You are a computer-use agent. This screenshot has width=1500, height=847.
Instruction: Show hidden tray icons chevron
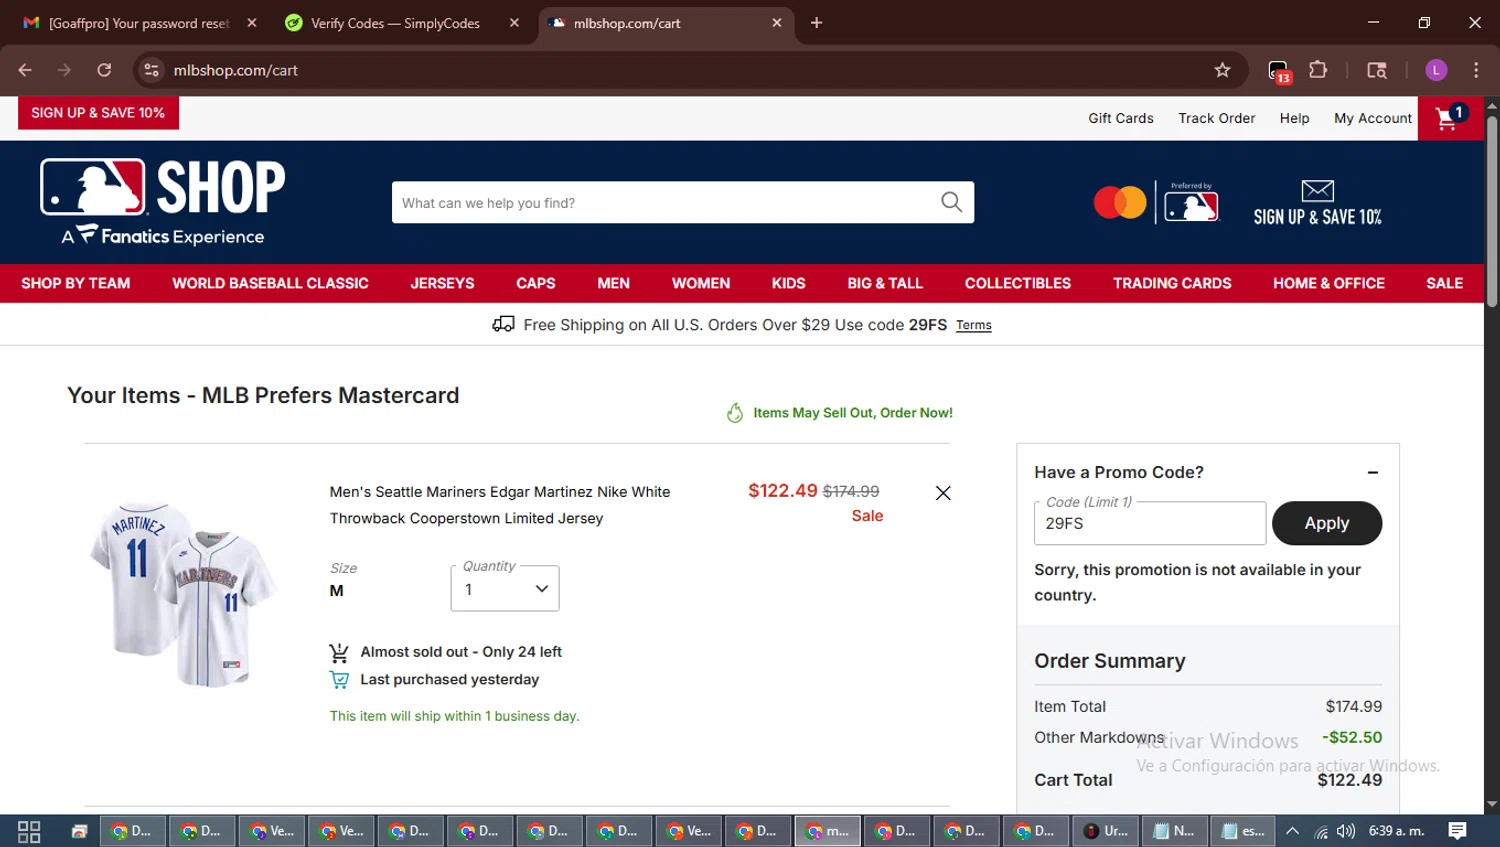point(1292,831)
